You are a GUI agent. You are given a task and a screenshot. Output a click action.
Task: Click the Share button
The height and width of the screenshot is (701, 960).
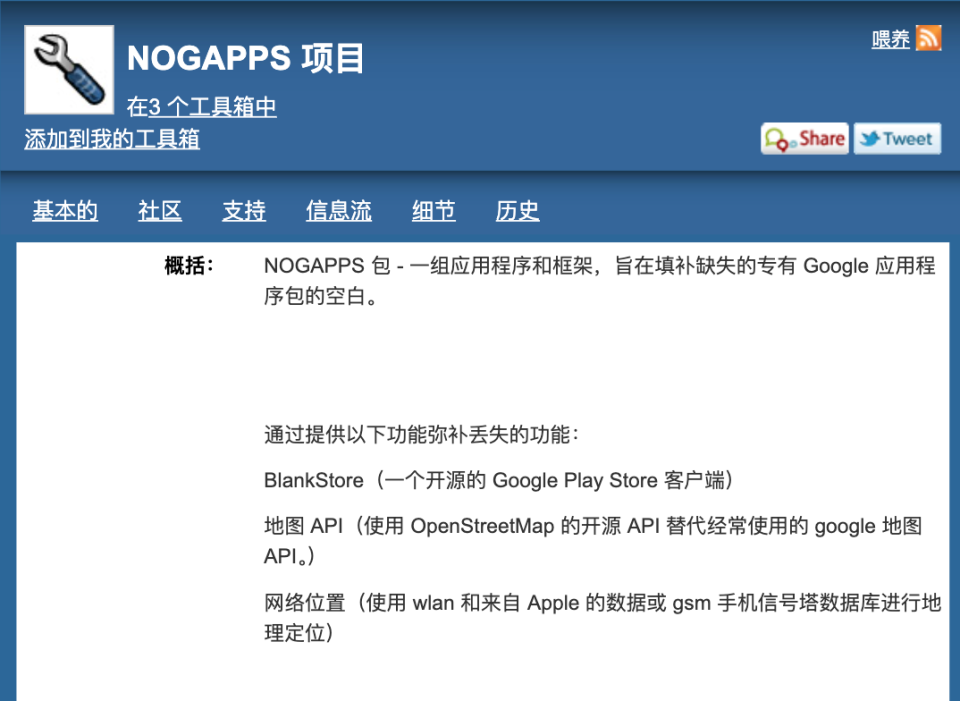click(804, 139)
